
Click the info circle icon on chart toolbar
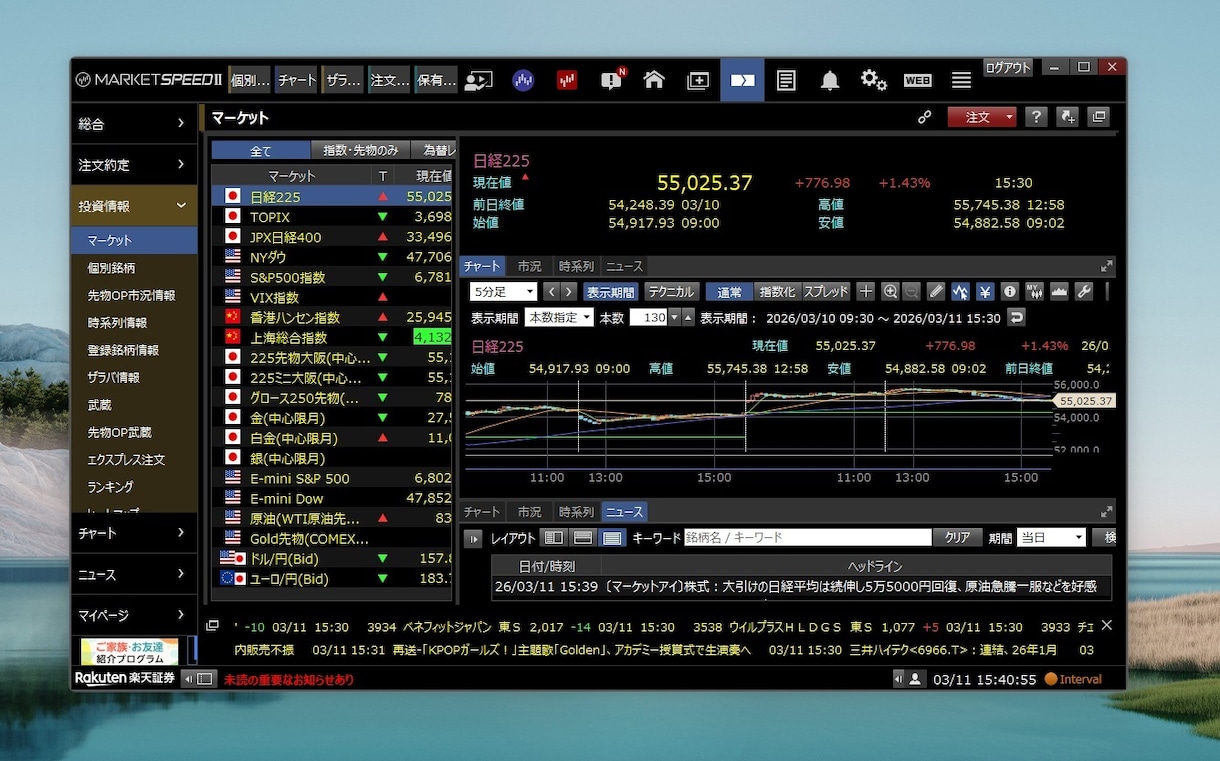click(x=1010, y=291)
